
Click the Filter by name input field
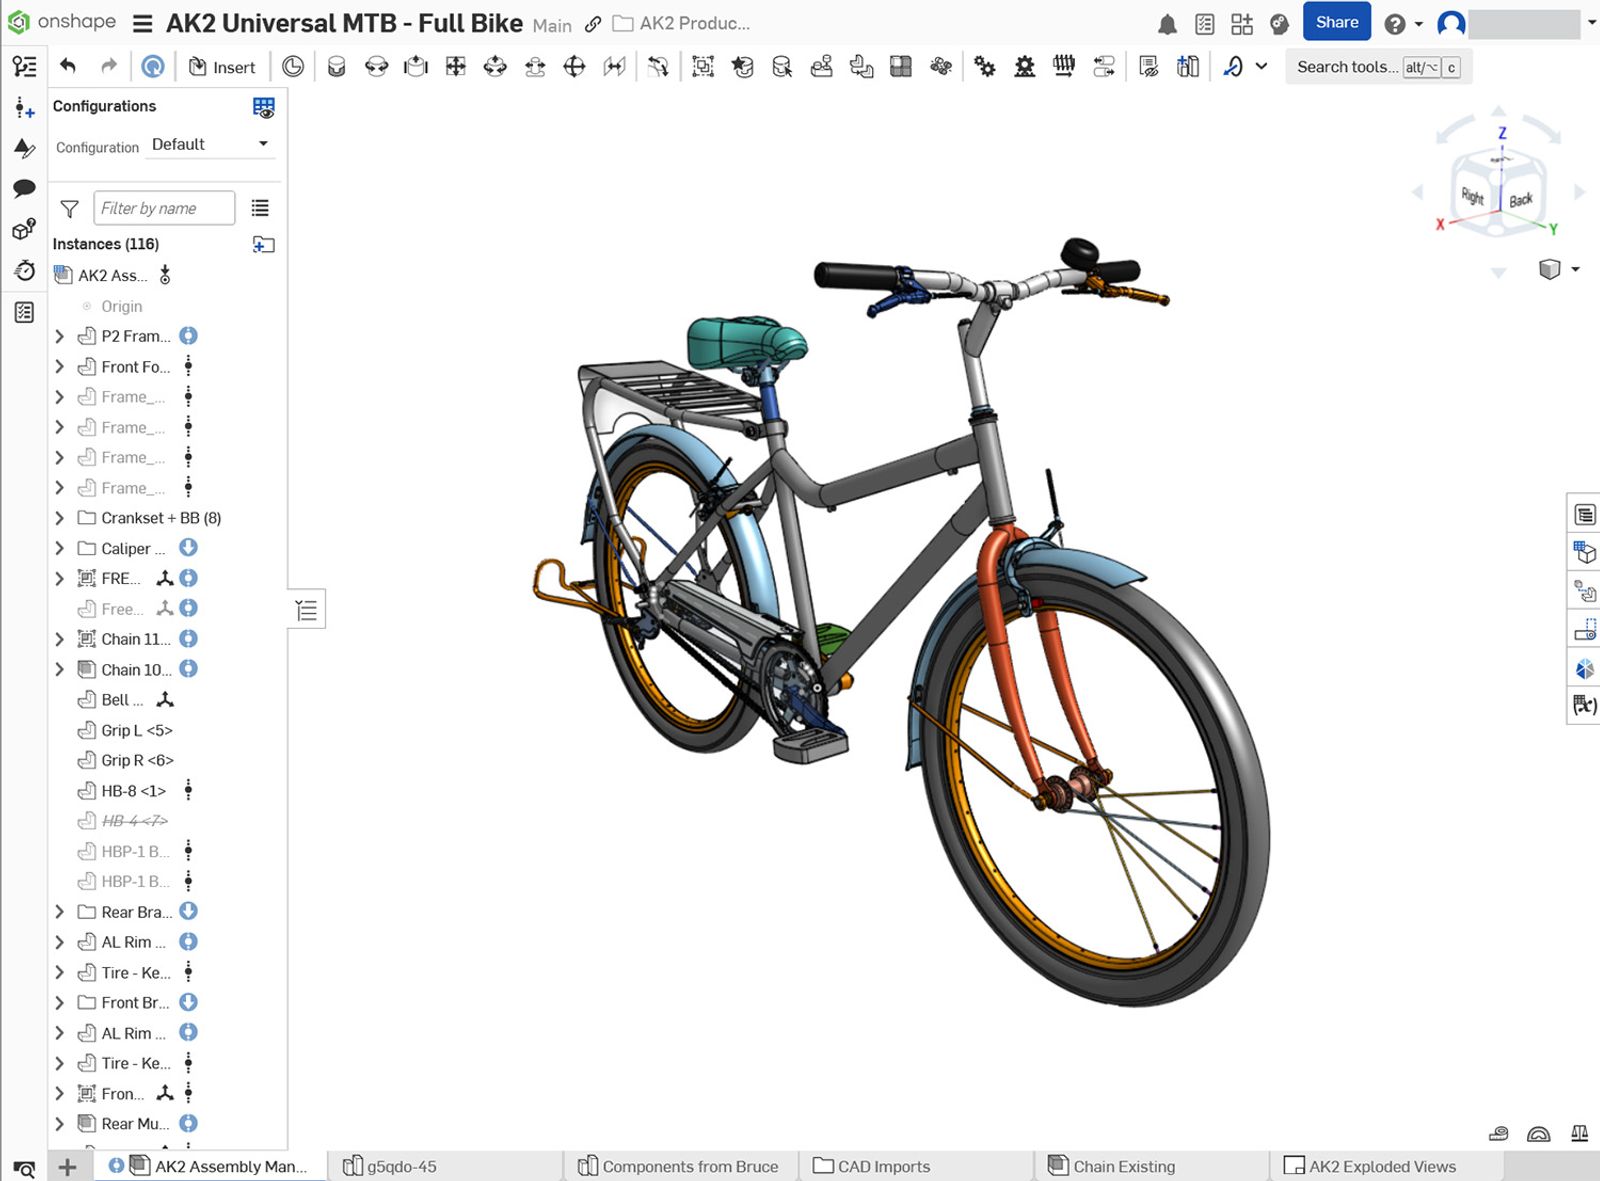click(163, 208)
